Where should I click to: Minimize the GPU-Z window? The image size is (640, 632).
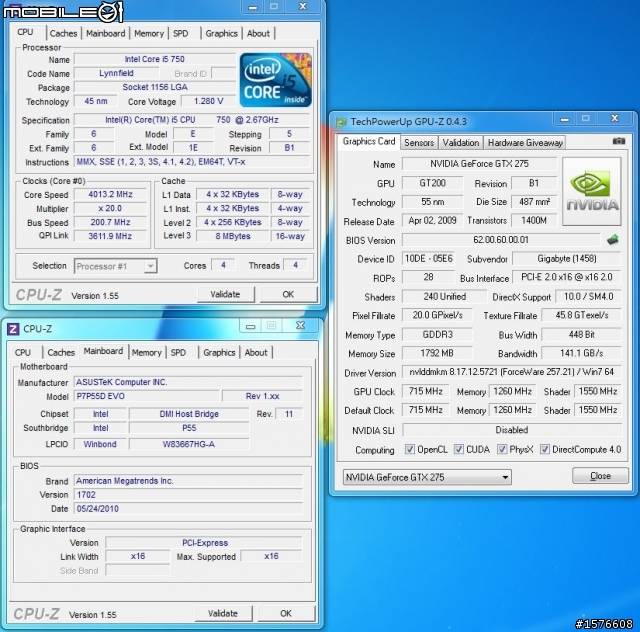coord(564,119)
